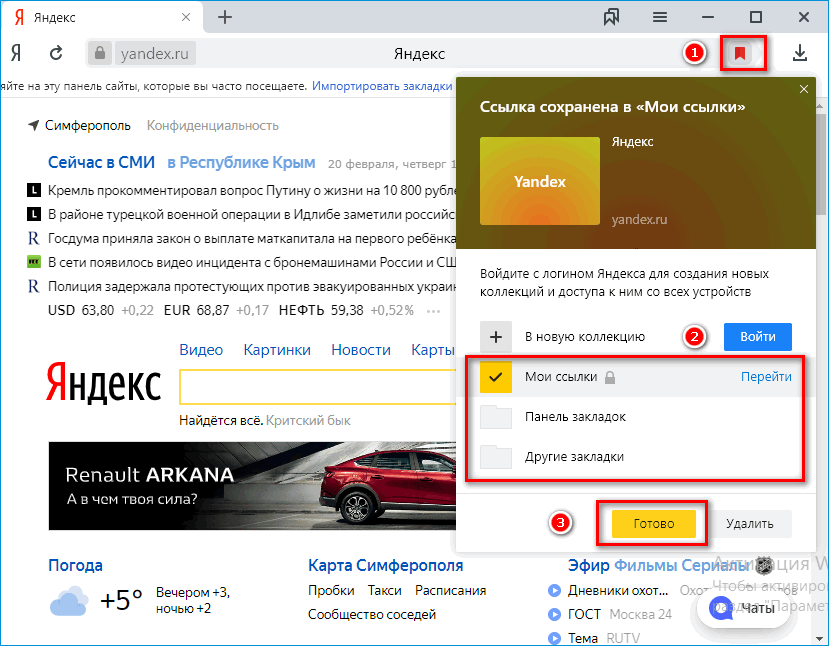This screenshot has height=646, width=829.
Task: Open the Новости section link
Action: [x=361, y=349]
